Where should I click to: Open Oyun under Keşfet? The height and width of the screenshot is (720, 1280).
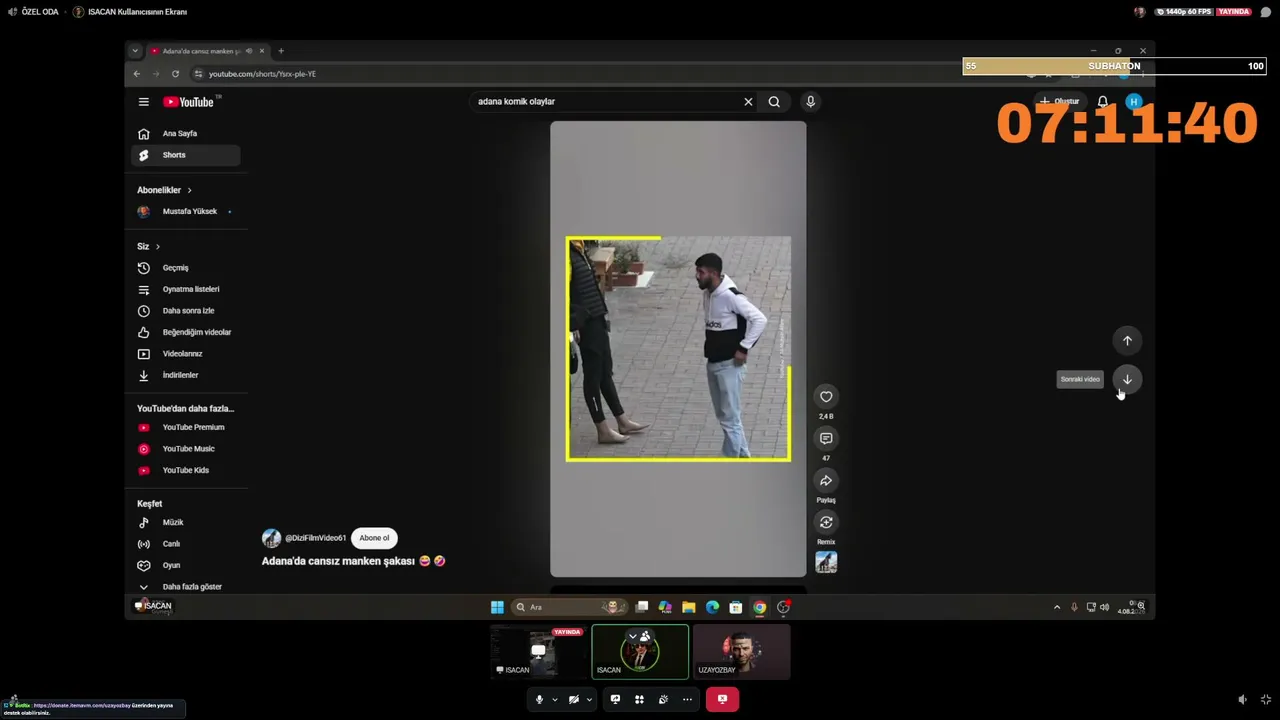(185, 565)
